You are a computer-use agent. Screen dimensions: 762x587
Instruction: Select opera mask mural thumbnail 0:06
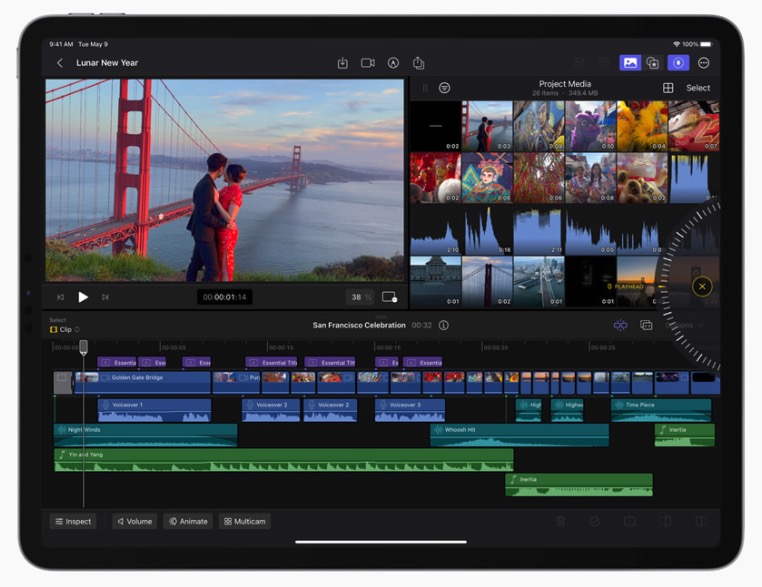487,178
